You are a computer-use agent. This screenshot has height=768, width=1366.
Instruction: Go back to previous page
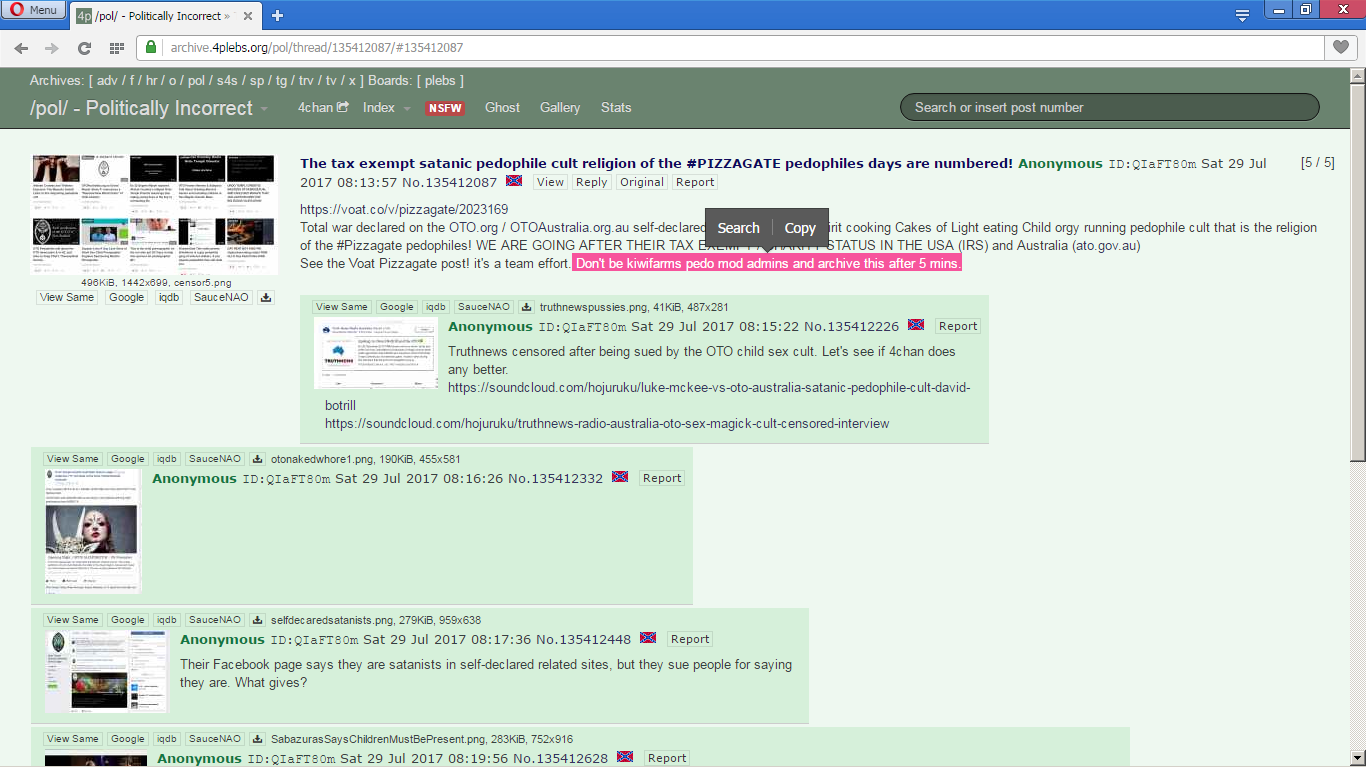21,47
